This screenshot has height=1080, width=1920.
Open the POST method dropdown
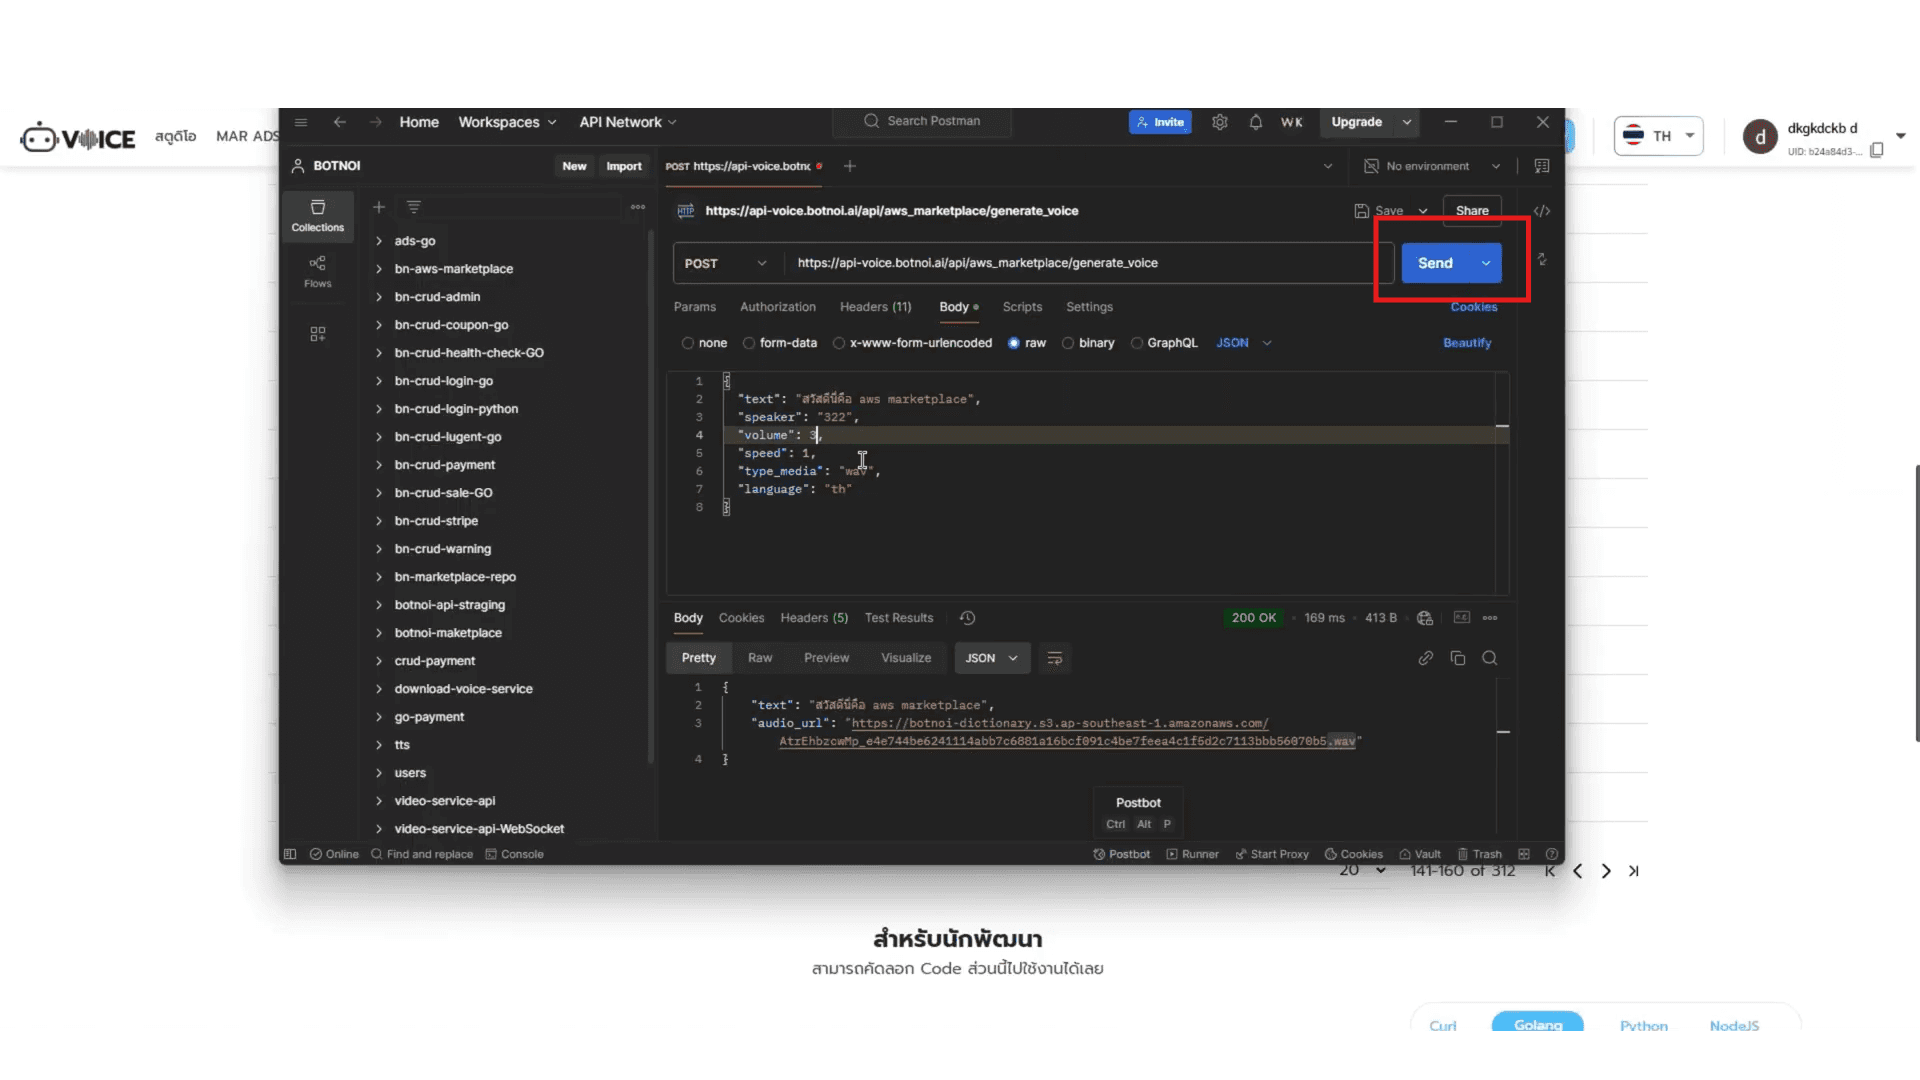[x=726, y=263]
